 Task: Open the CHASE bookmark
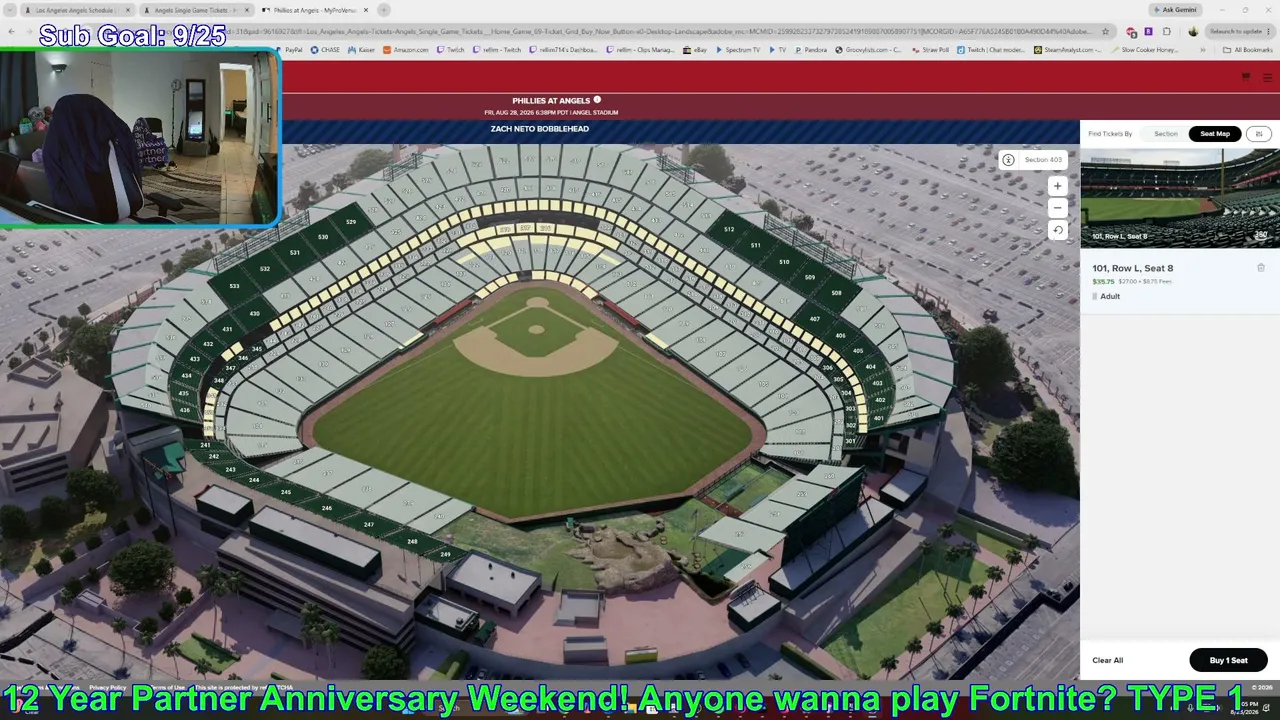click(325, 50)
